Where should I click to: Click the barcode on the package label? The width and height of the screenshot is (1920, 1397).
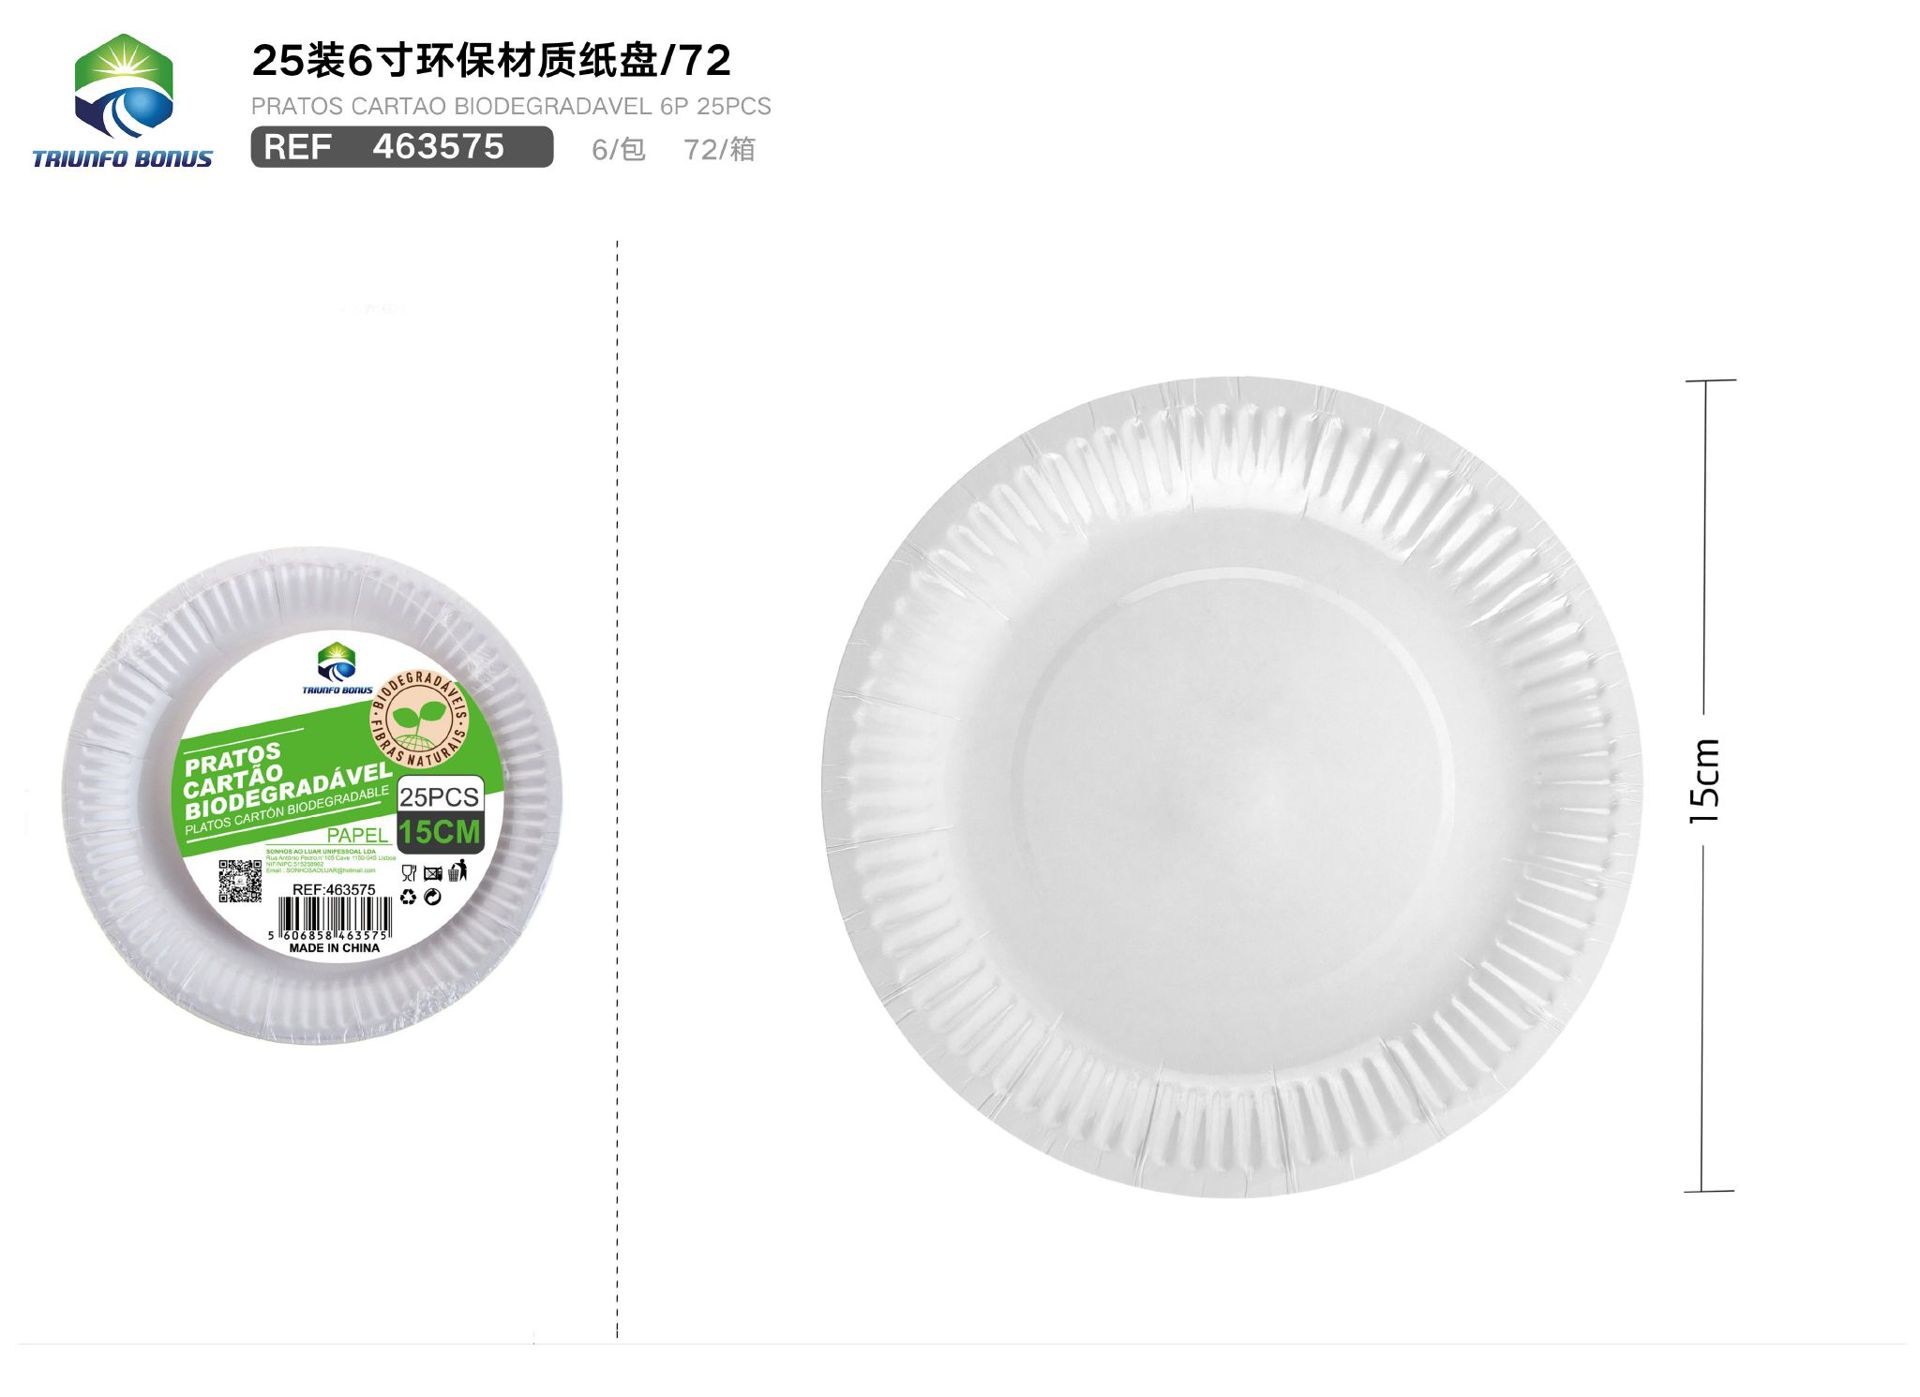[333, 919]
